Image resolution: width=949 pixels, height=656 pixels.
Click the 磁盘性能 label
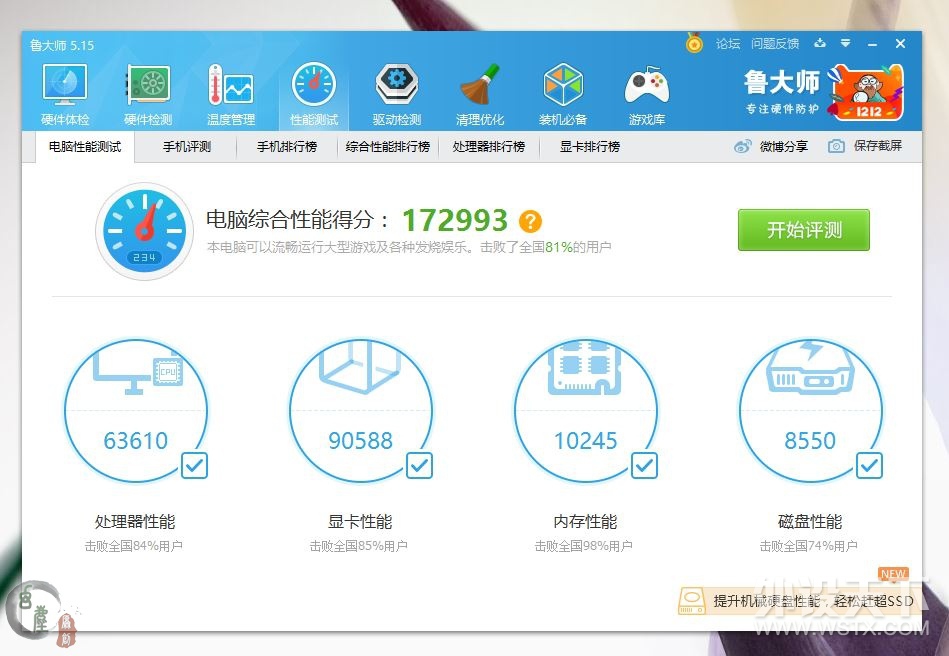[810, 522]
